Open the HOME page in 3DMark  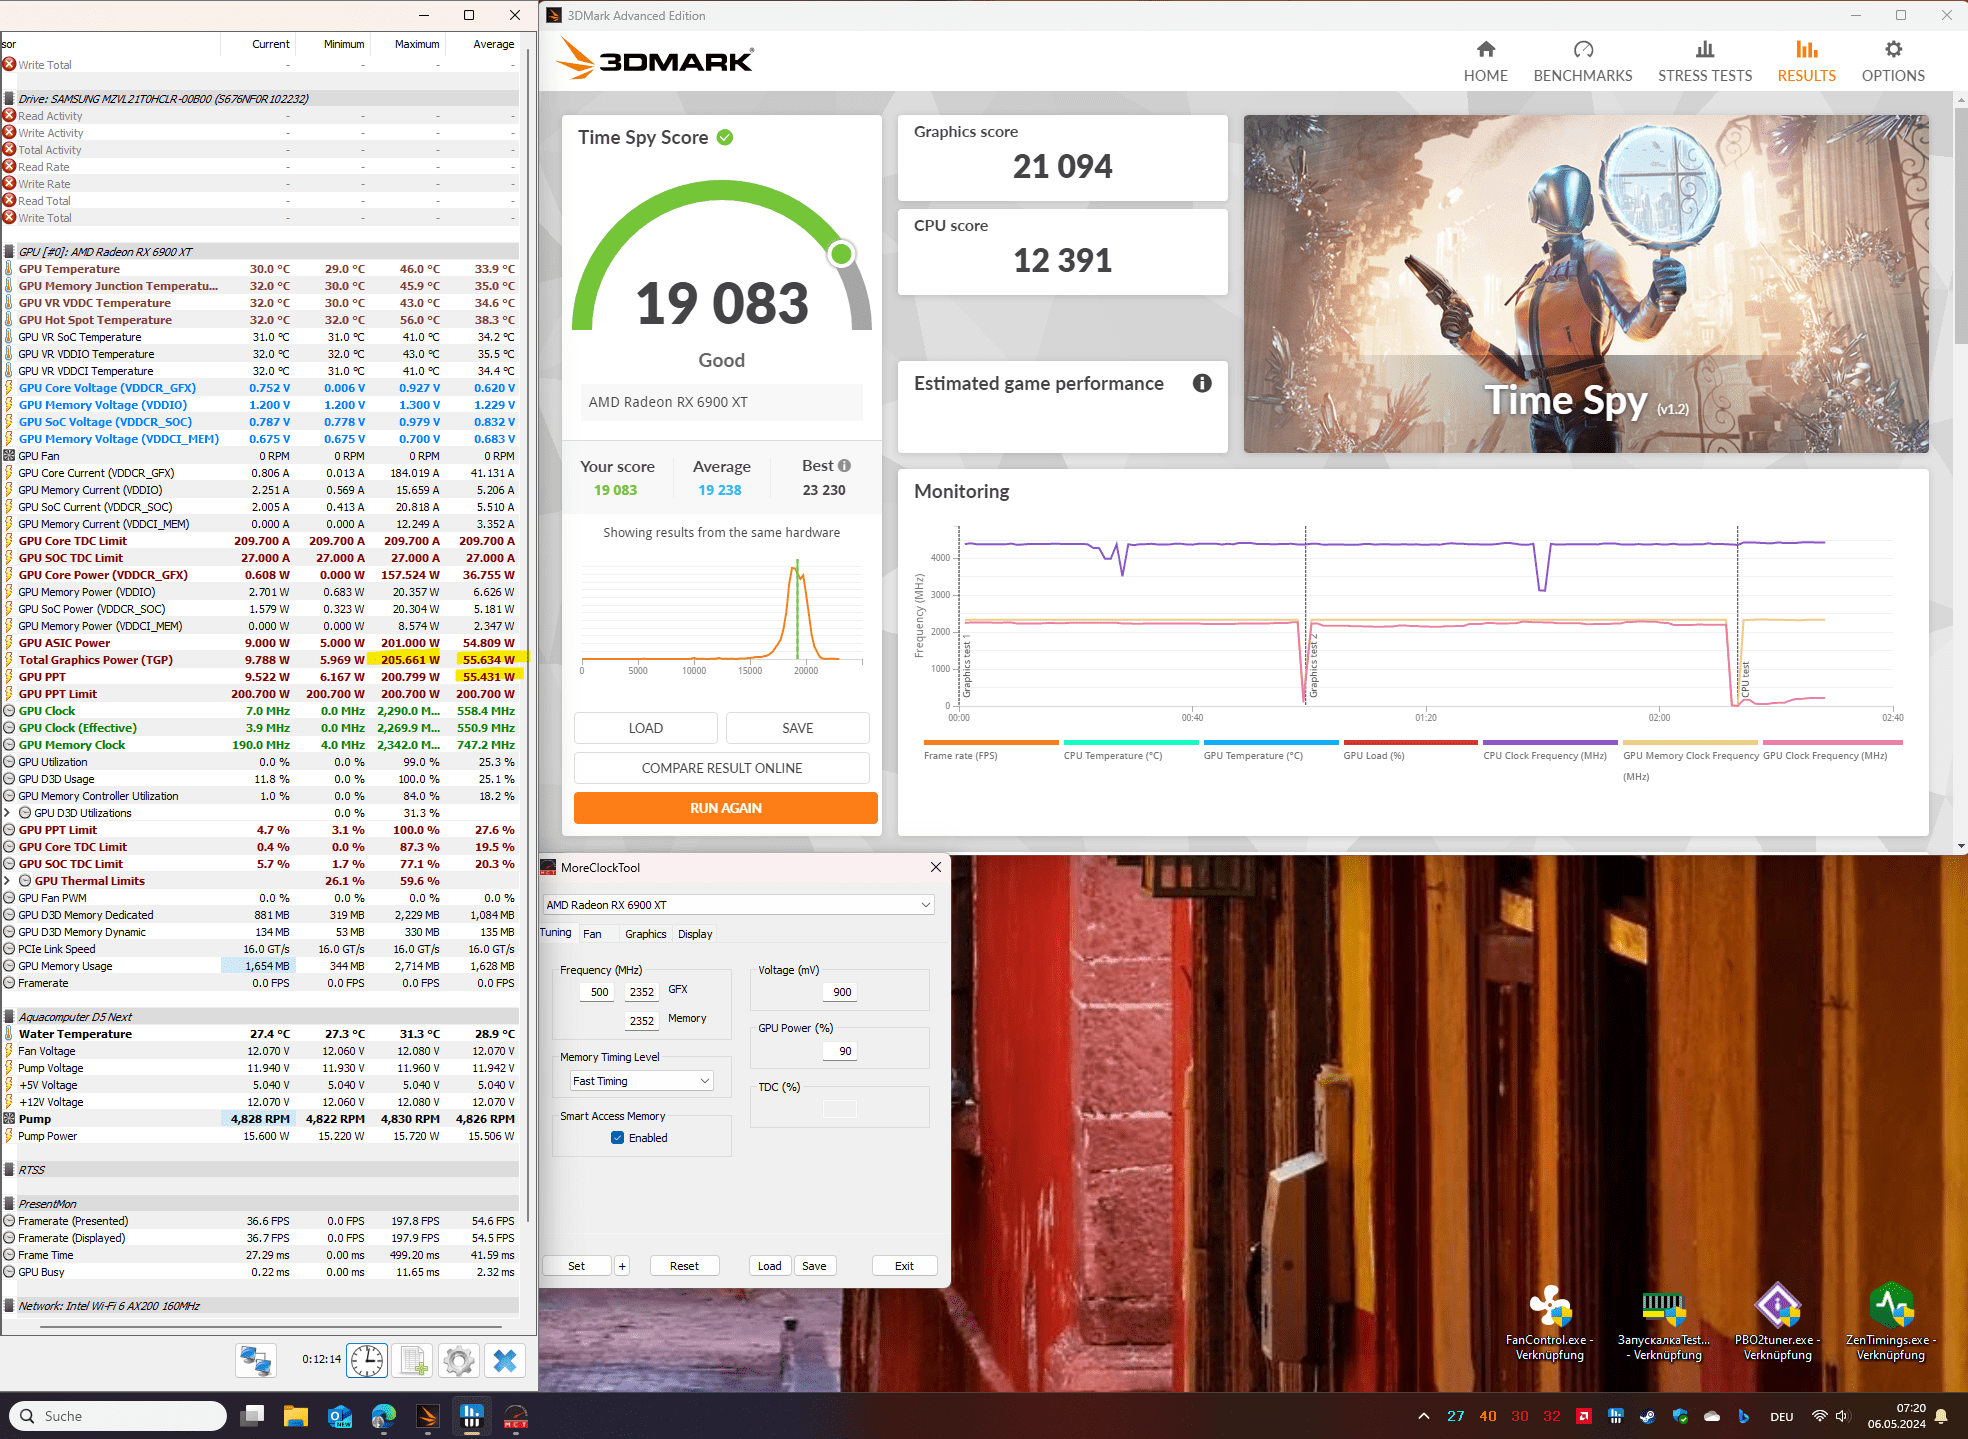(1485, 61)
